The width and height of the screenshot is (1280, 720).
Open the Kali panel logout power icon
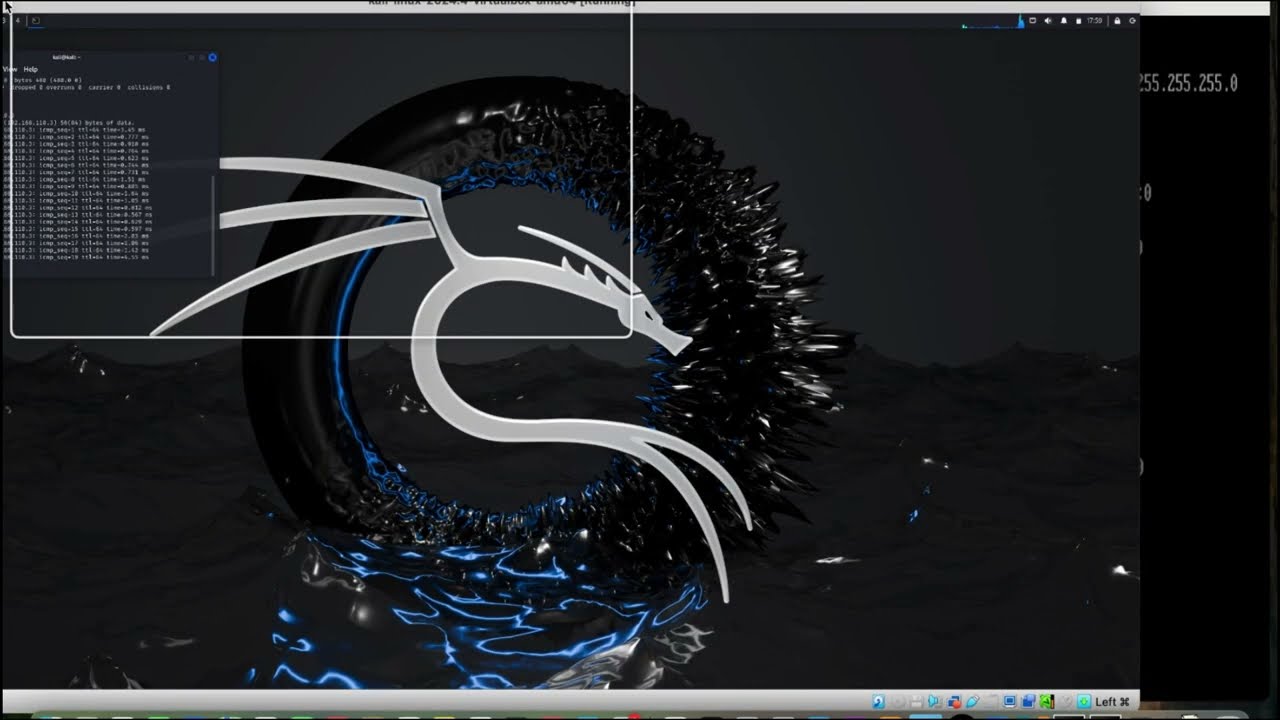point(1132,21)
